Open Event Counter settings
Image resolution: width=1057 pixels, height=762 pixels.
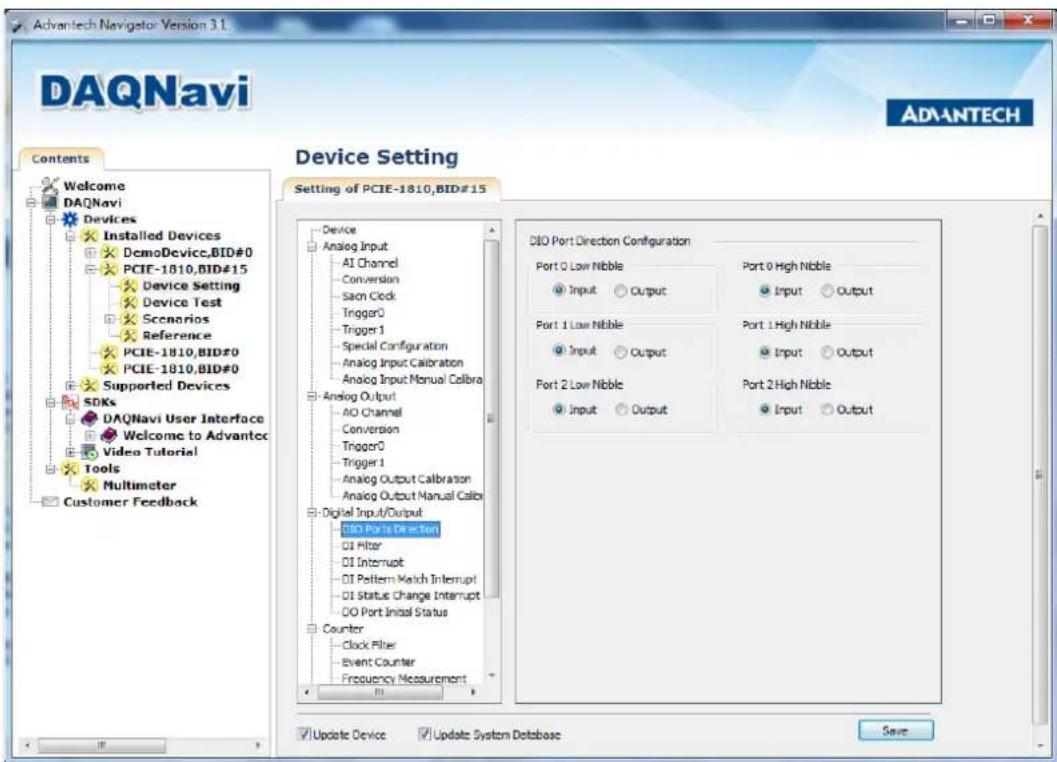coord(378,662)
